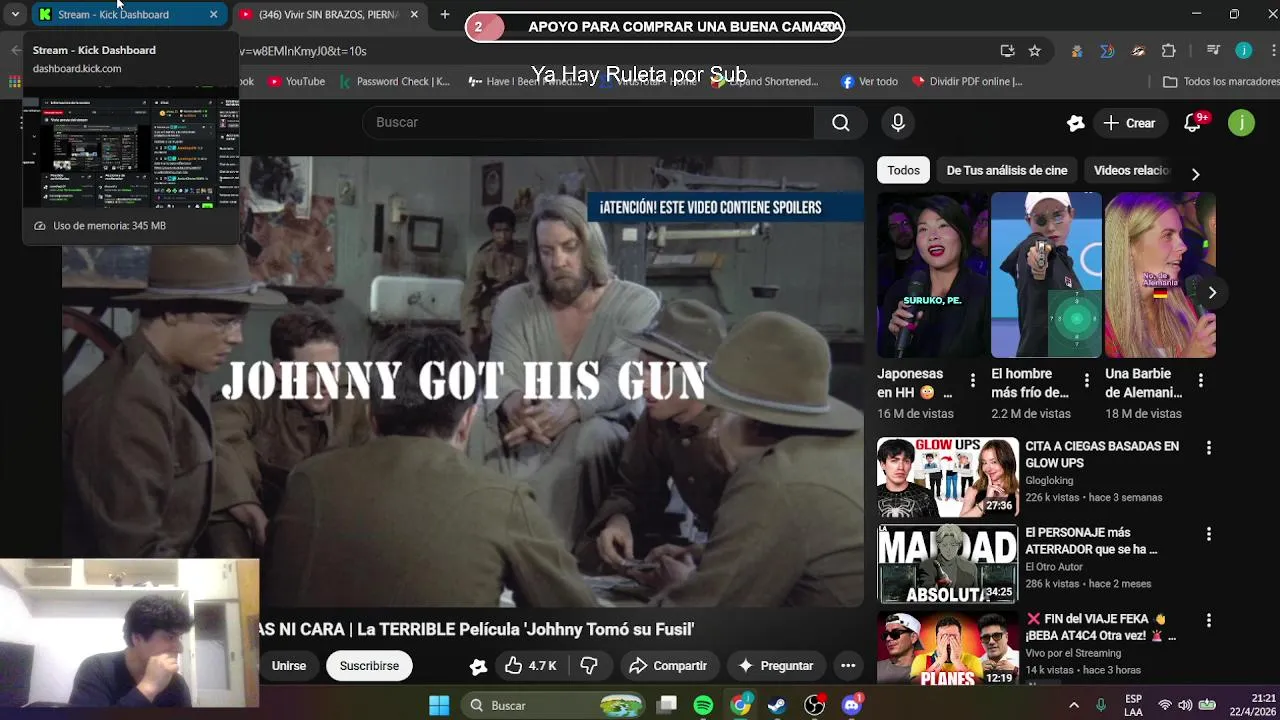
Task: Click the Preguntar button
Action: pyautogui.click(x=775, y=666)
